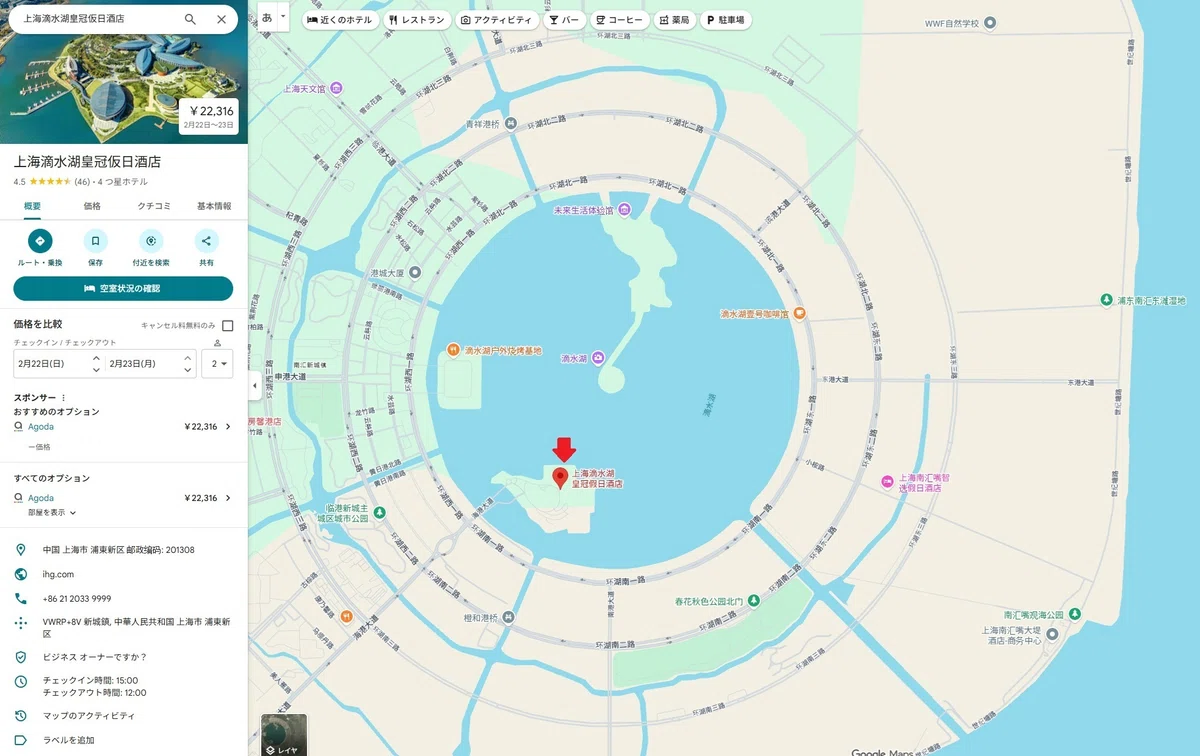Click the 临港新城主城区城市公园 marker

pyautogui.click(x=381, y=513)
